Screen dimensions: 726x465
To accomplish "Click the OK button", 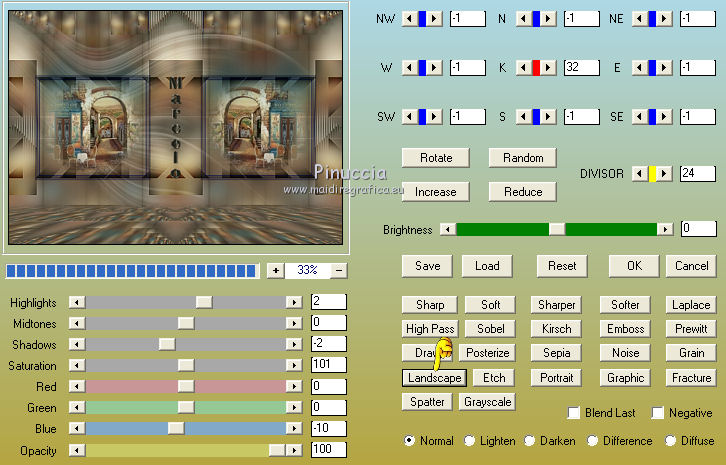I will pos(634,266).
